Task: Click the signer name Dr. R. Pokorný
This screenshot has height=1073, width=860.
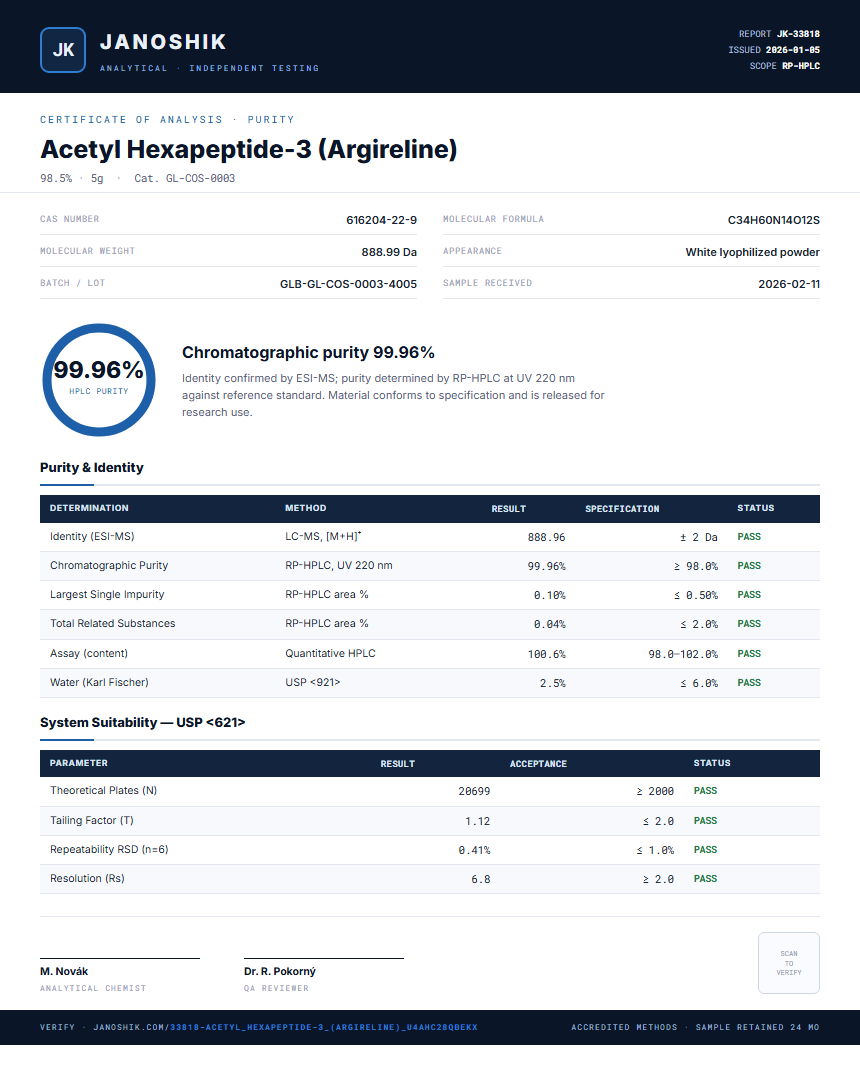Action: click(280, 971)
